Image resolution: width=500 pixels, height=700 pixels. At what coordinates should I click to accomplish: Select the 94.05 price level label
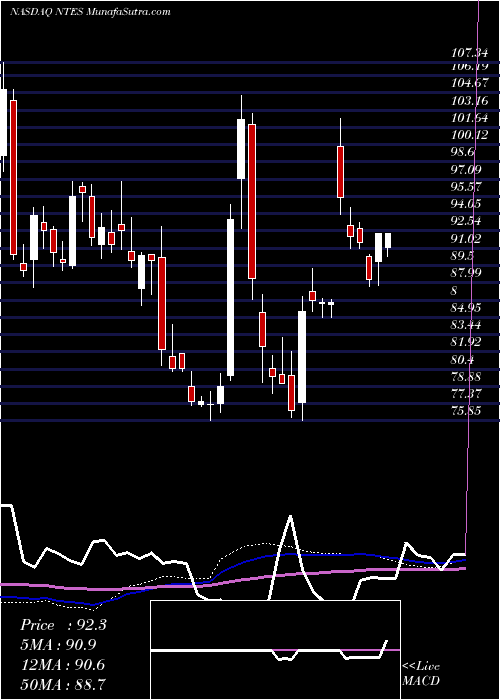click(x=466, y=204)
